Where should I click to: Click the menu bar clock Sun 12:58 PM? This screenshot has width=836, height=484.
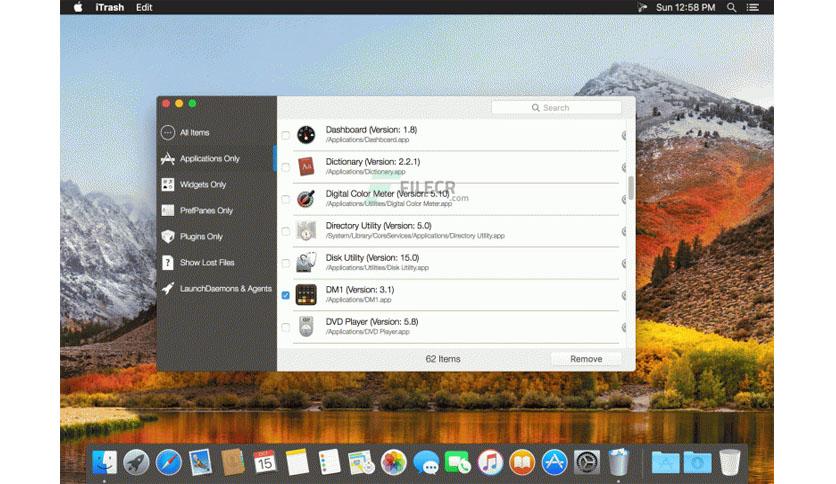pyautogui.click(x=686, y=7)
